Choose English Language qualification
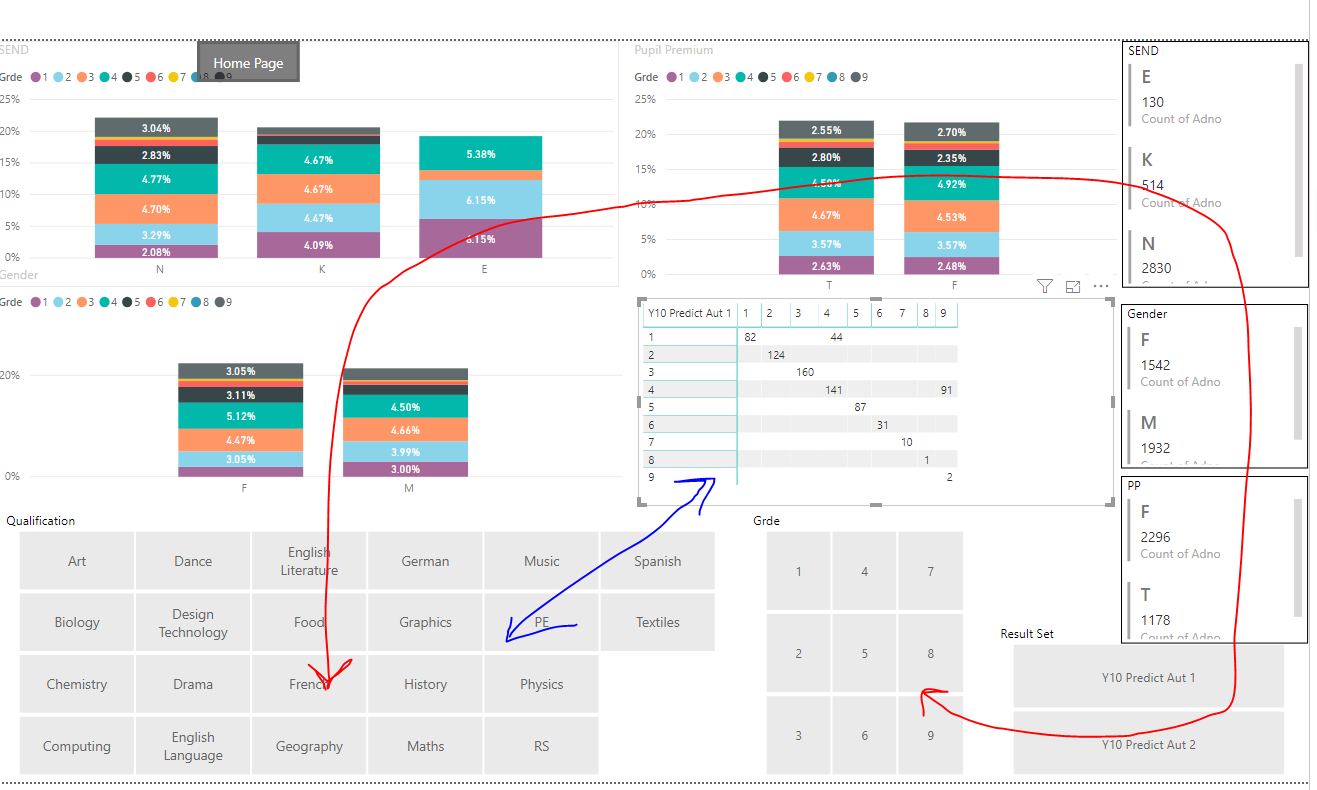The width and height of the screenshot is (1317, 790). pos(193,746)
